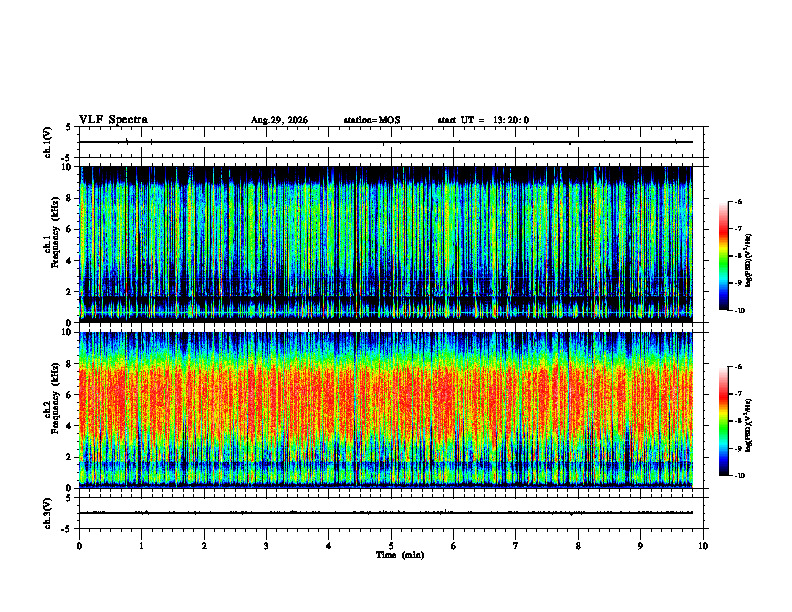This screenshot has width=792, height=612.
Task: Click the 5 minute tick on time axis
Action: click(x=391, y=546)
